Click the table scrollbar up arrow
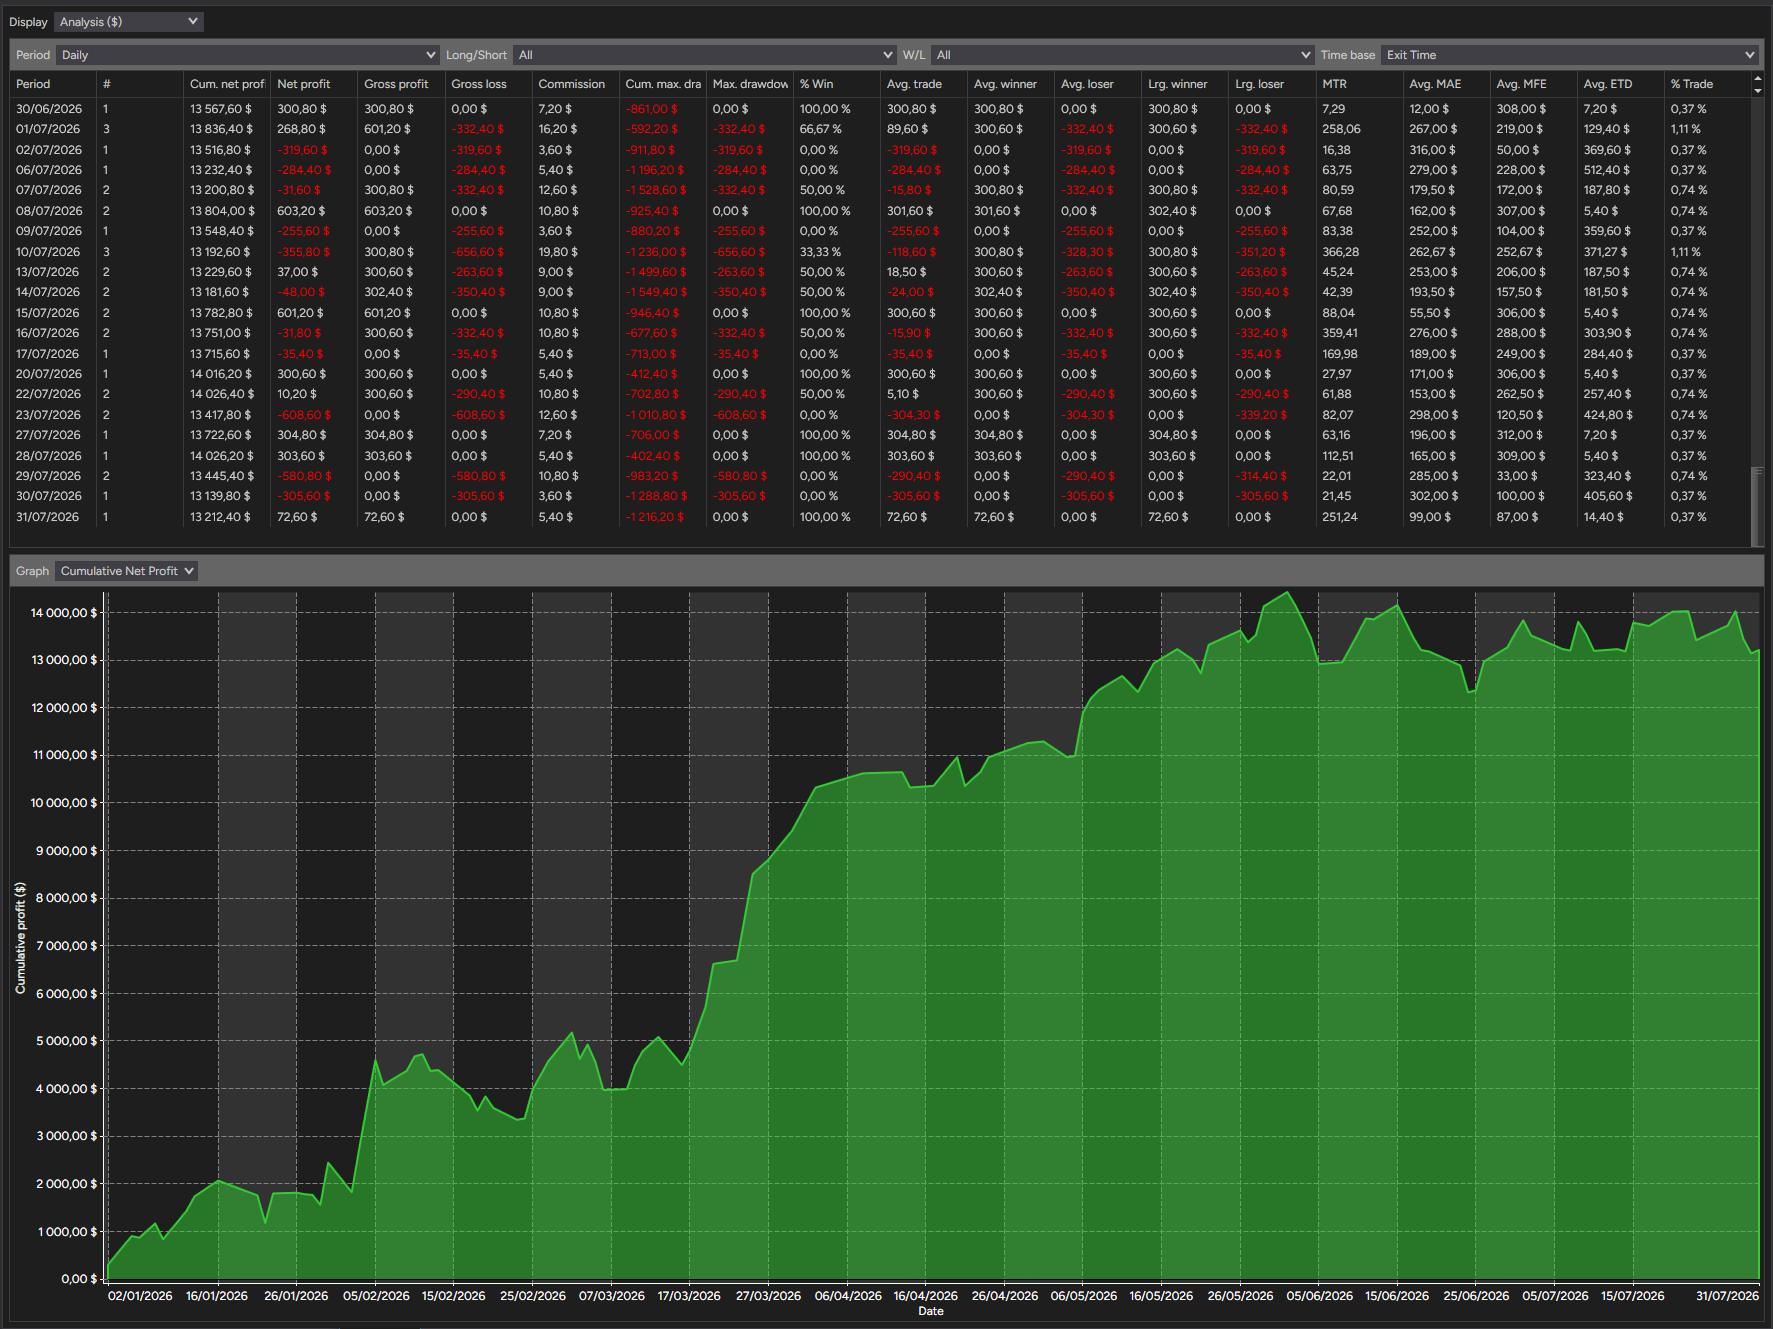The height and width of the screenshot is (1329, 1773). 1757,79
